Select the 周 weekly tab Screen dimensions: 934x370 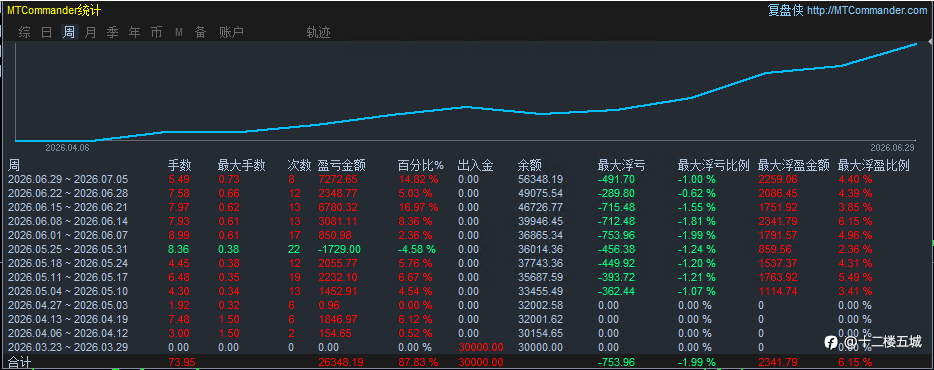click(69, 33)
